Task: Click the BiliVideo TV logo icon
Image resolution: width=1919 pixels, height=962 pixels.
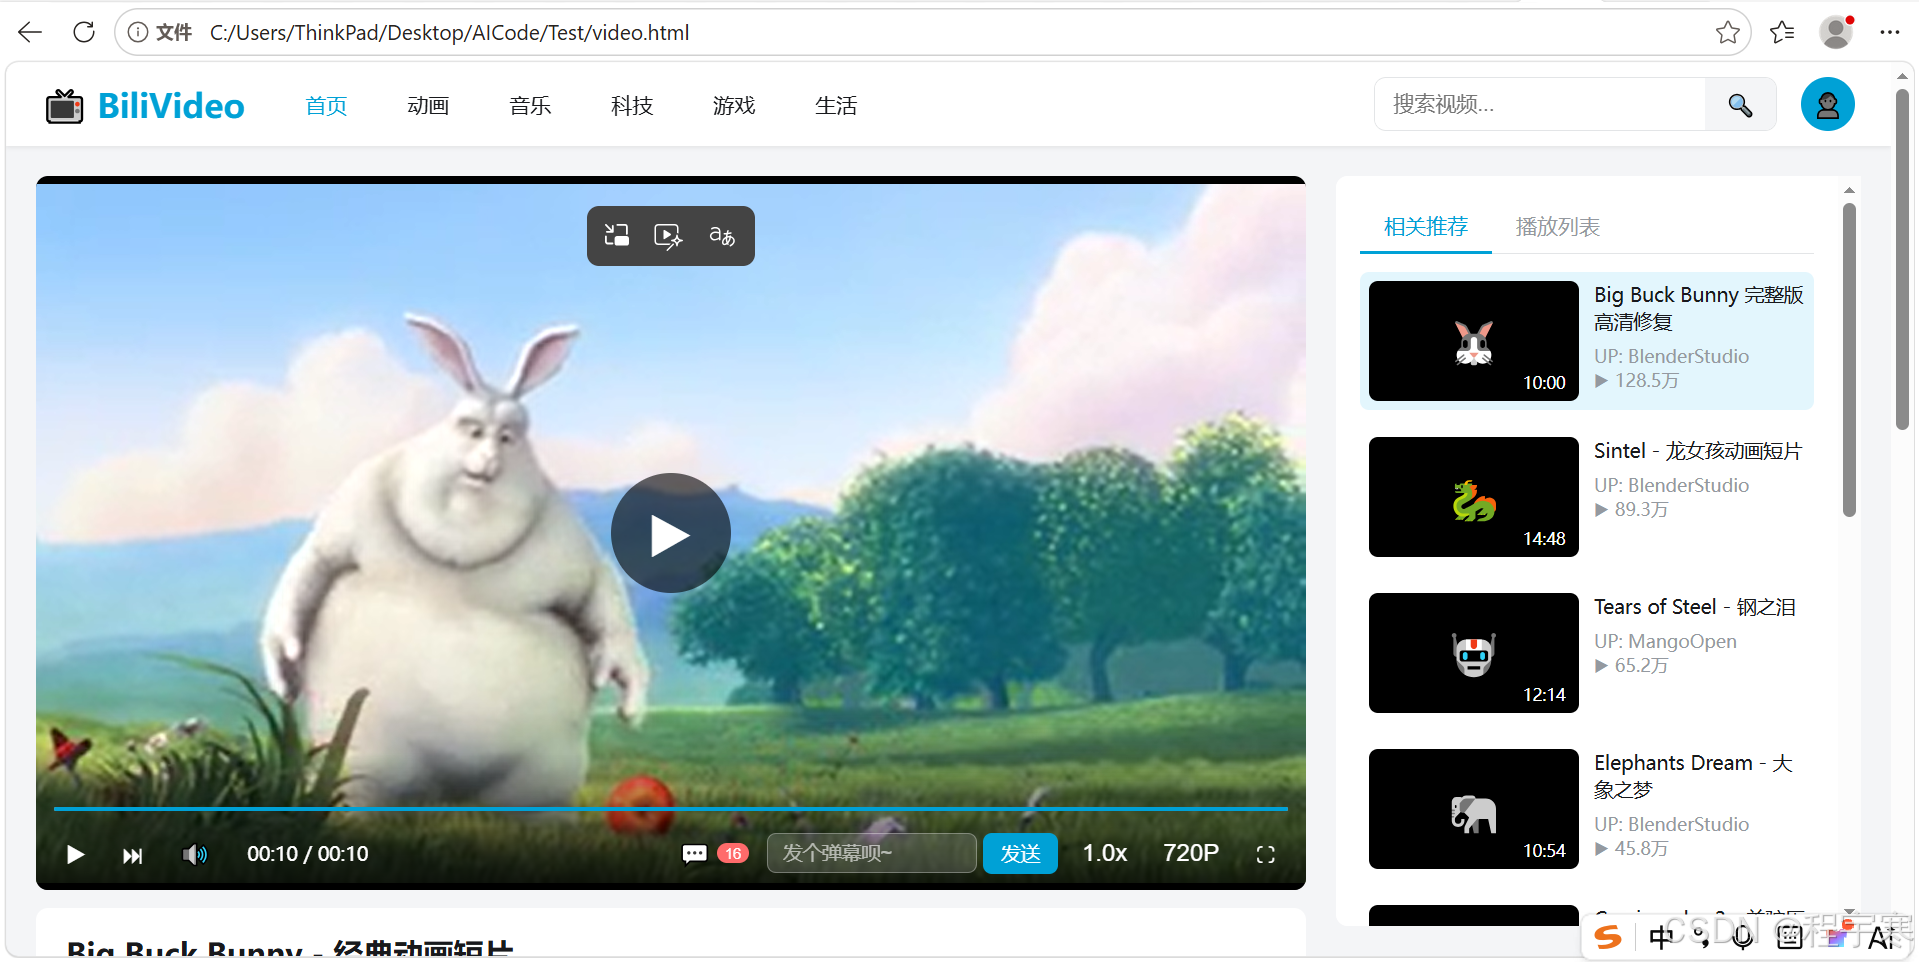Action: point(65,106)
